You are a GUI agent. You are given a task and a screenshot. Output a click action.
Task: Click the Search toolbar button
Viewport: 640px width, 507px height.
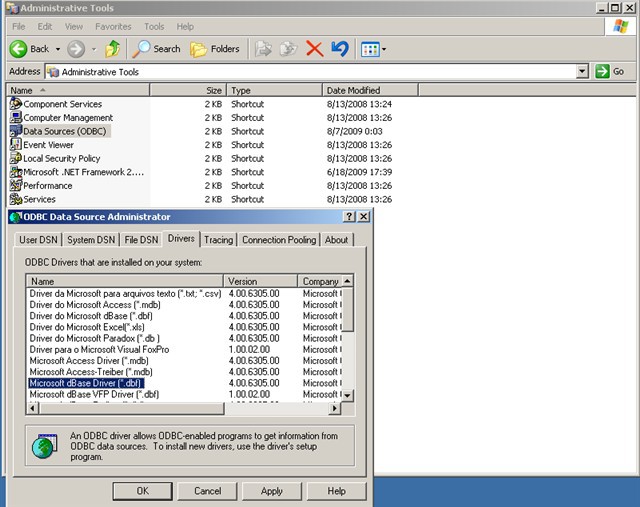point(157,48)
